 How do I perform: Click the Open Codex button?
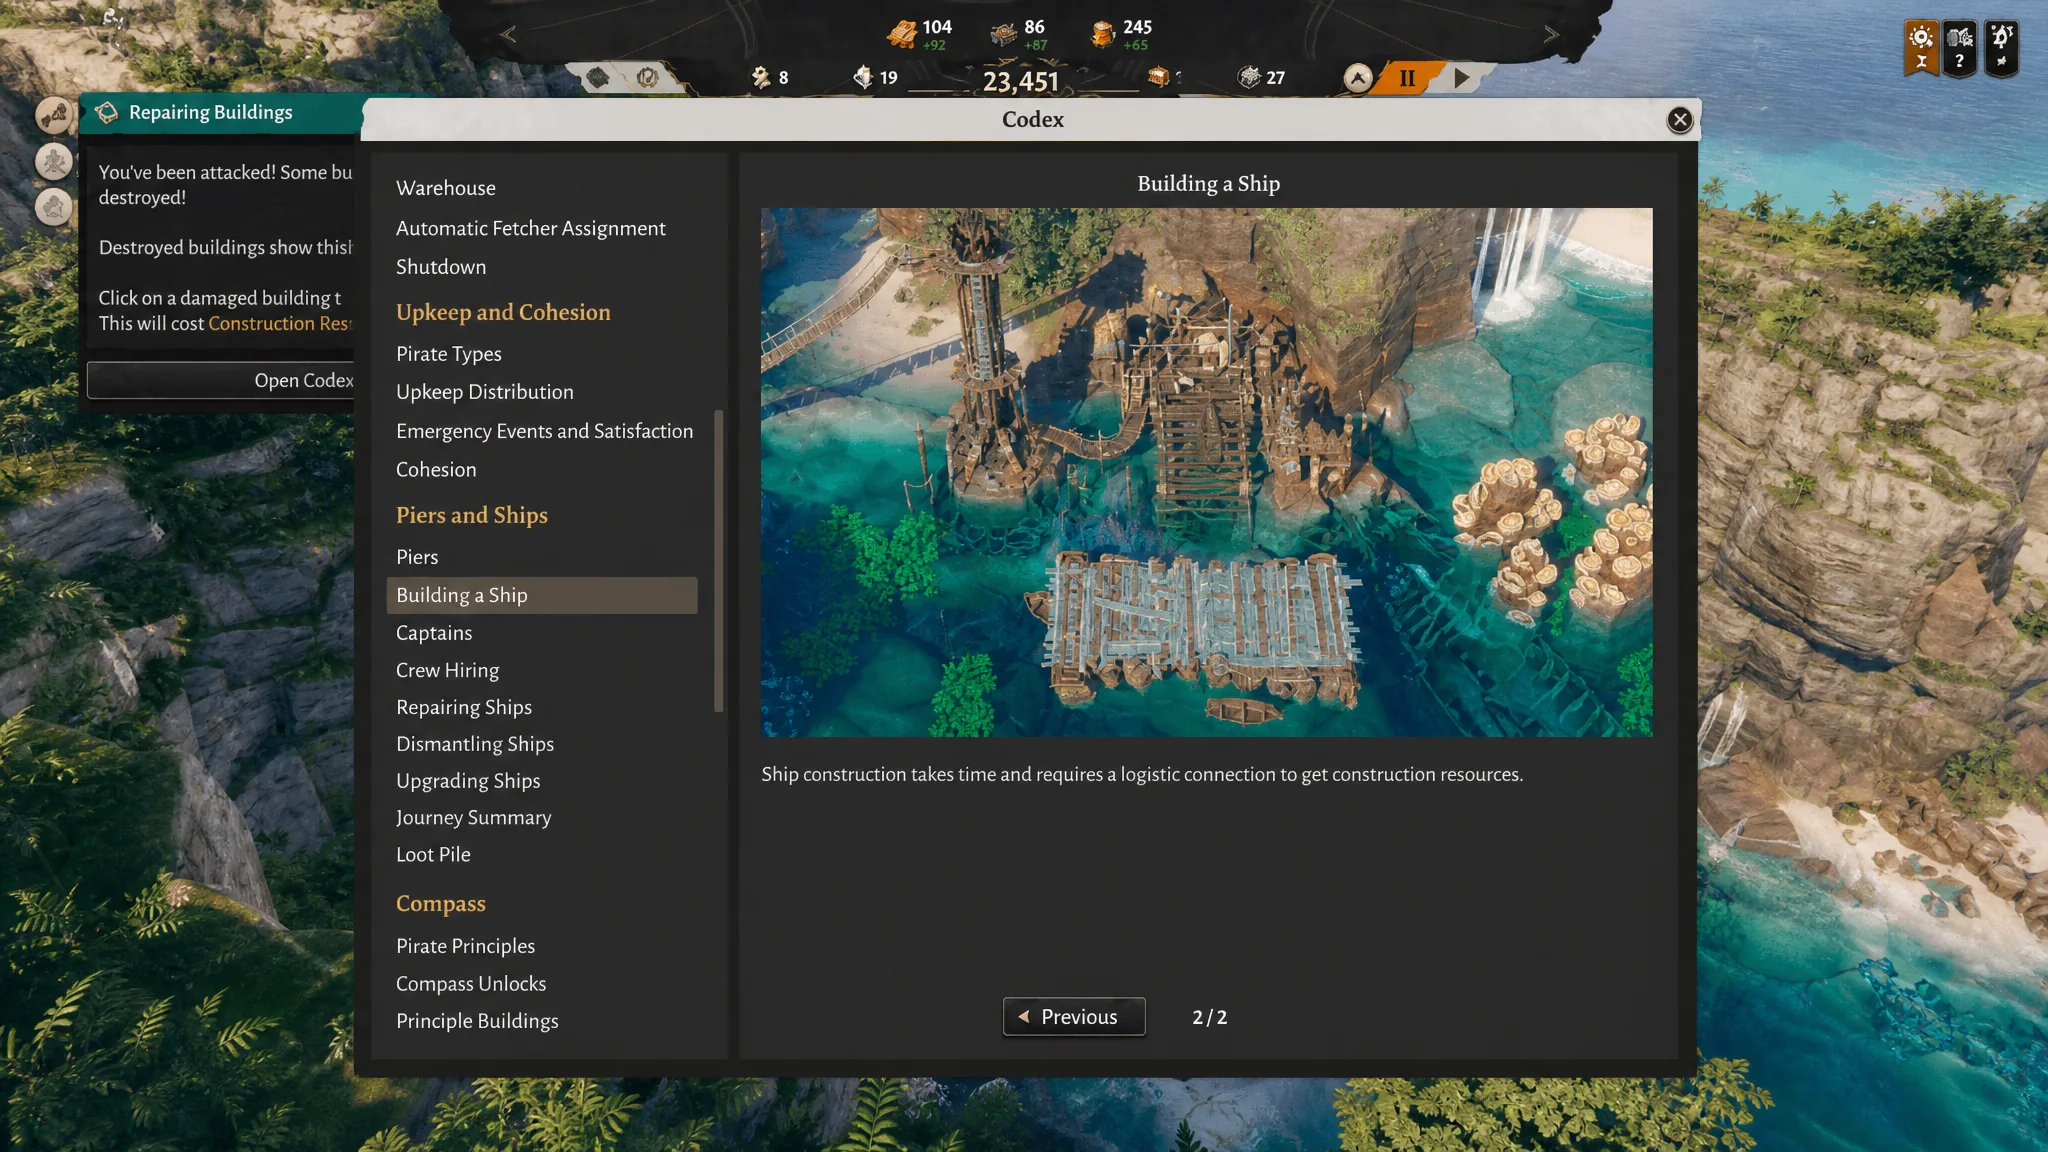point(221,380)
